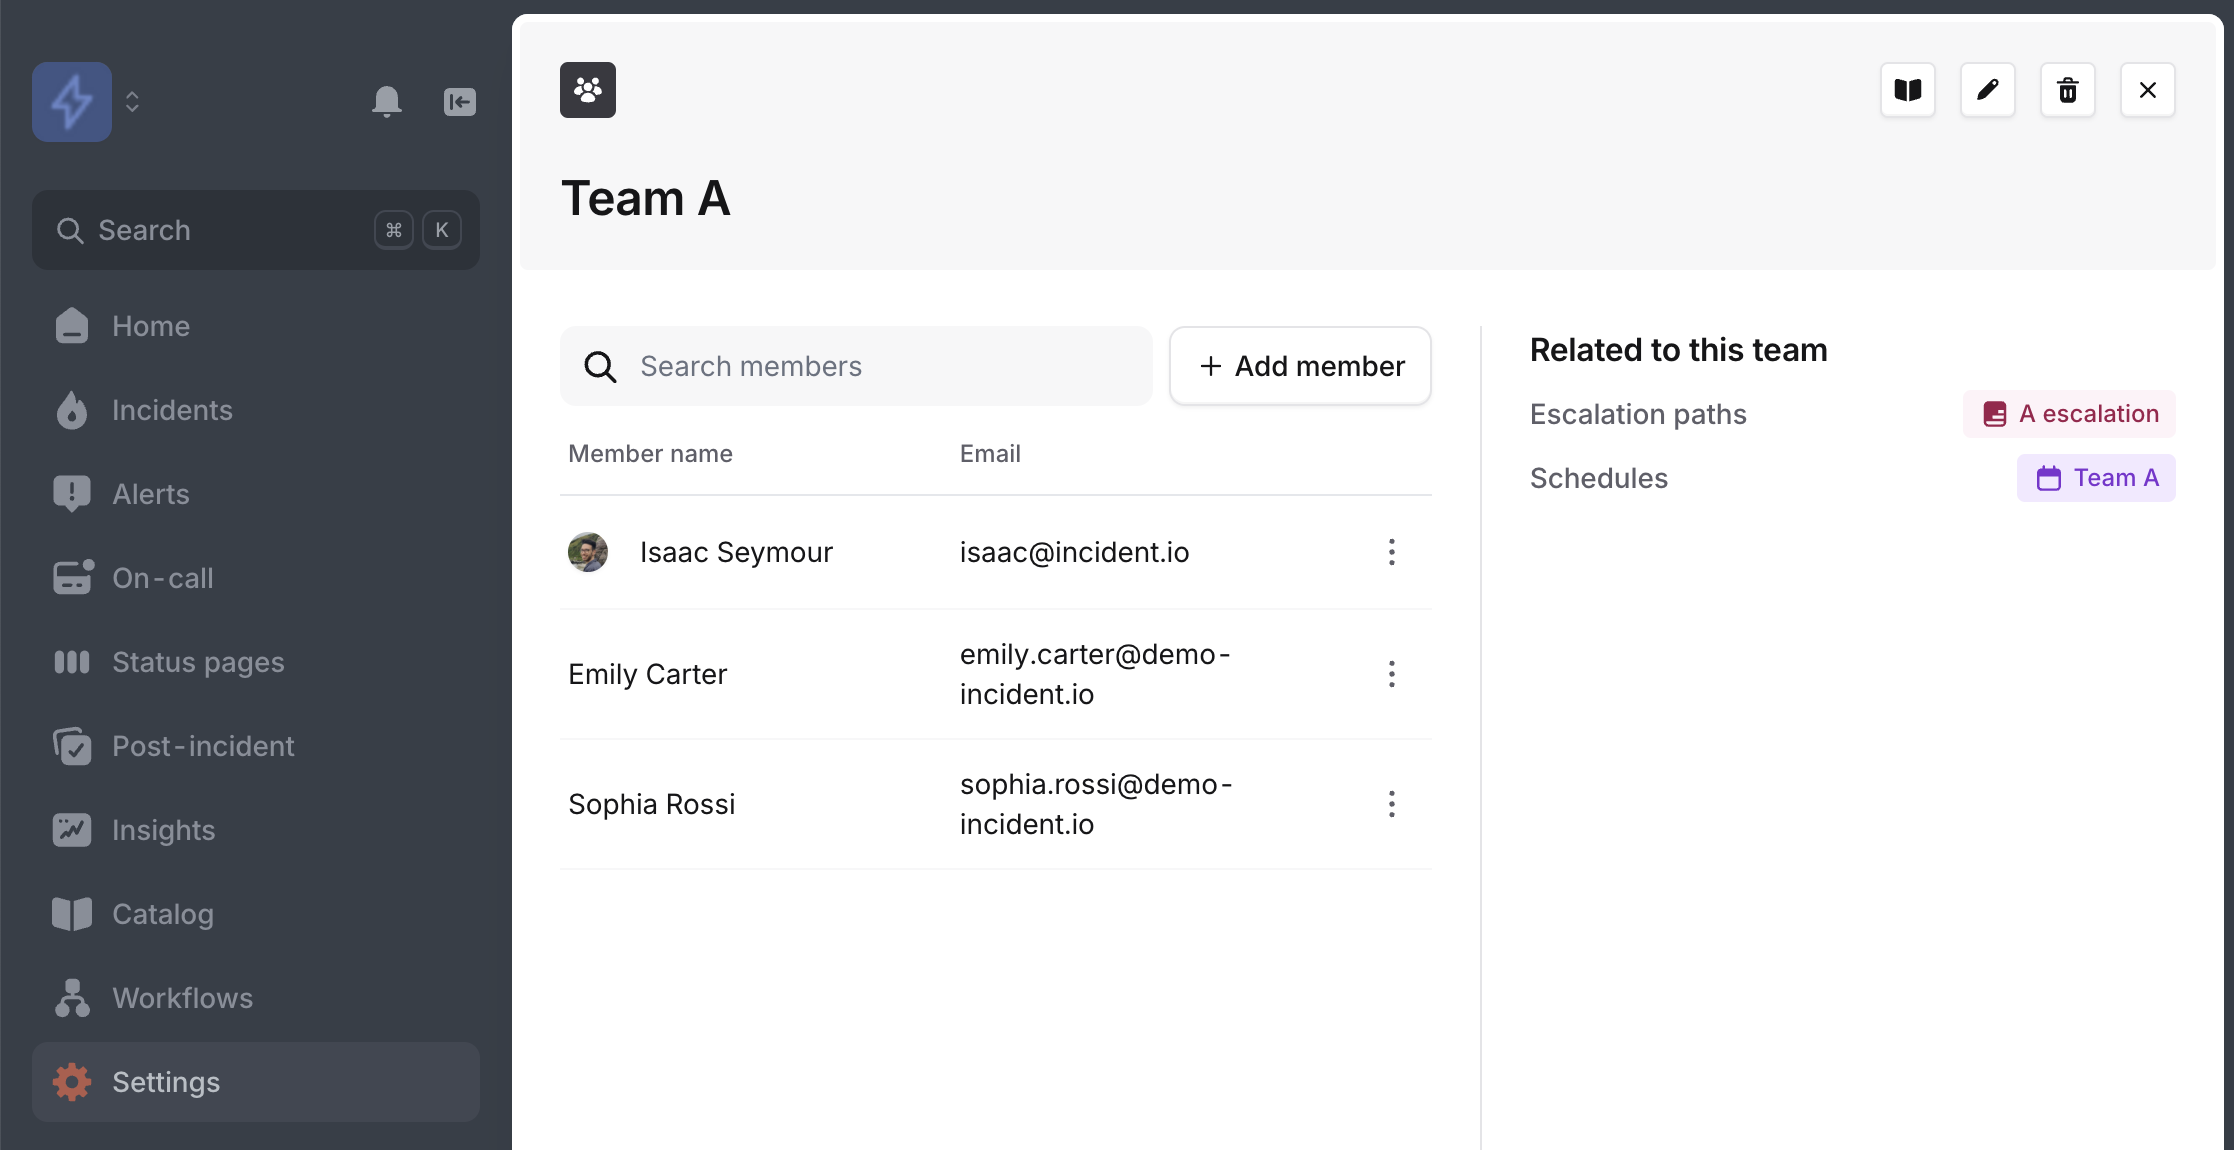Click the Add member button
The image size is (2234, 1150).
tap(1300, 366)
